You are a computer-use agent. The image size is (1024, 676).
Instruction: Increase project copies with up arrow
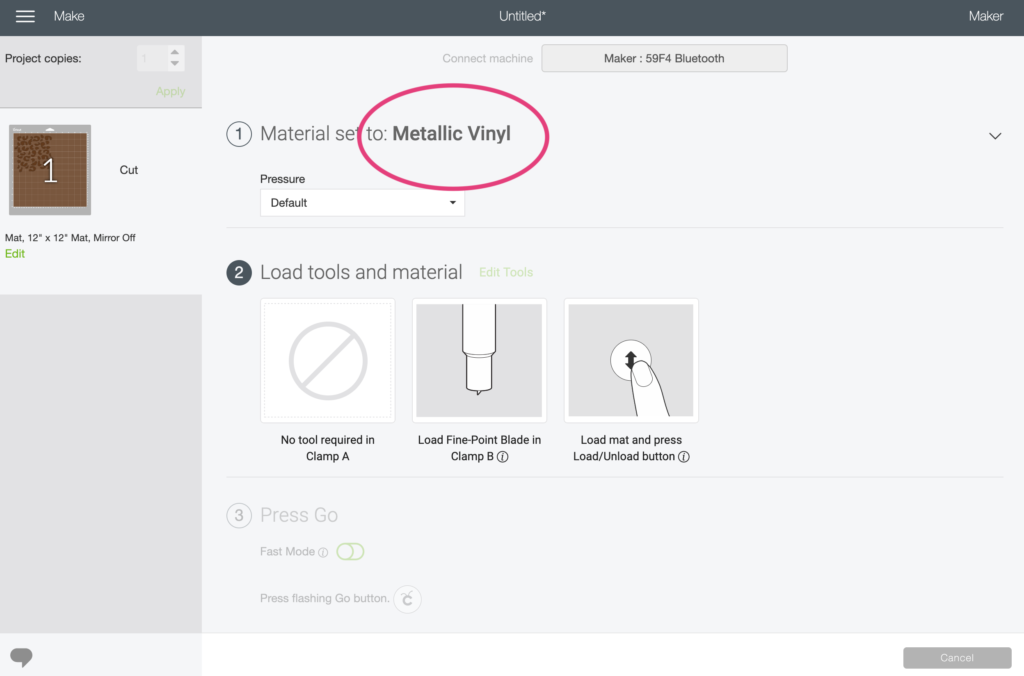(174, 52)
